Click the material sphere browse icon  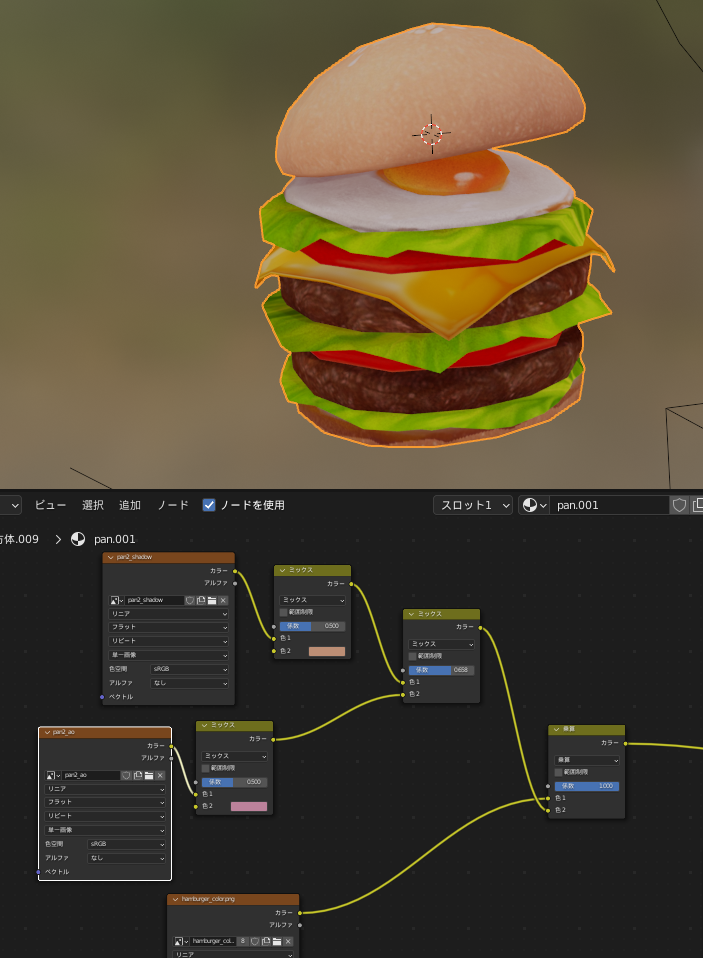point(534,505)
